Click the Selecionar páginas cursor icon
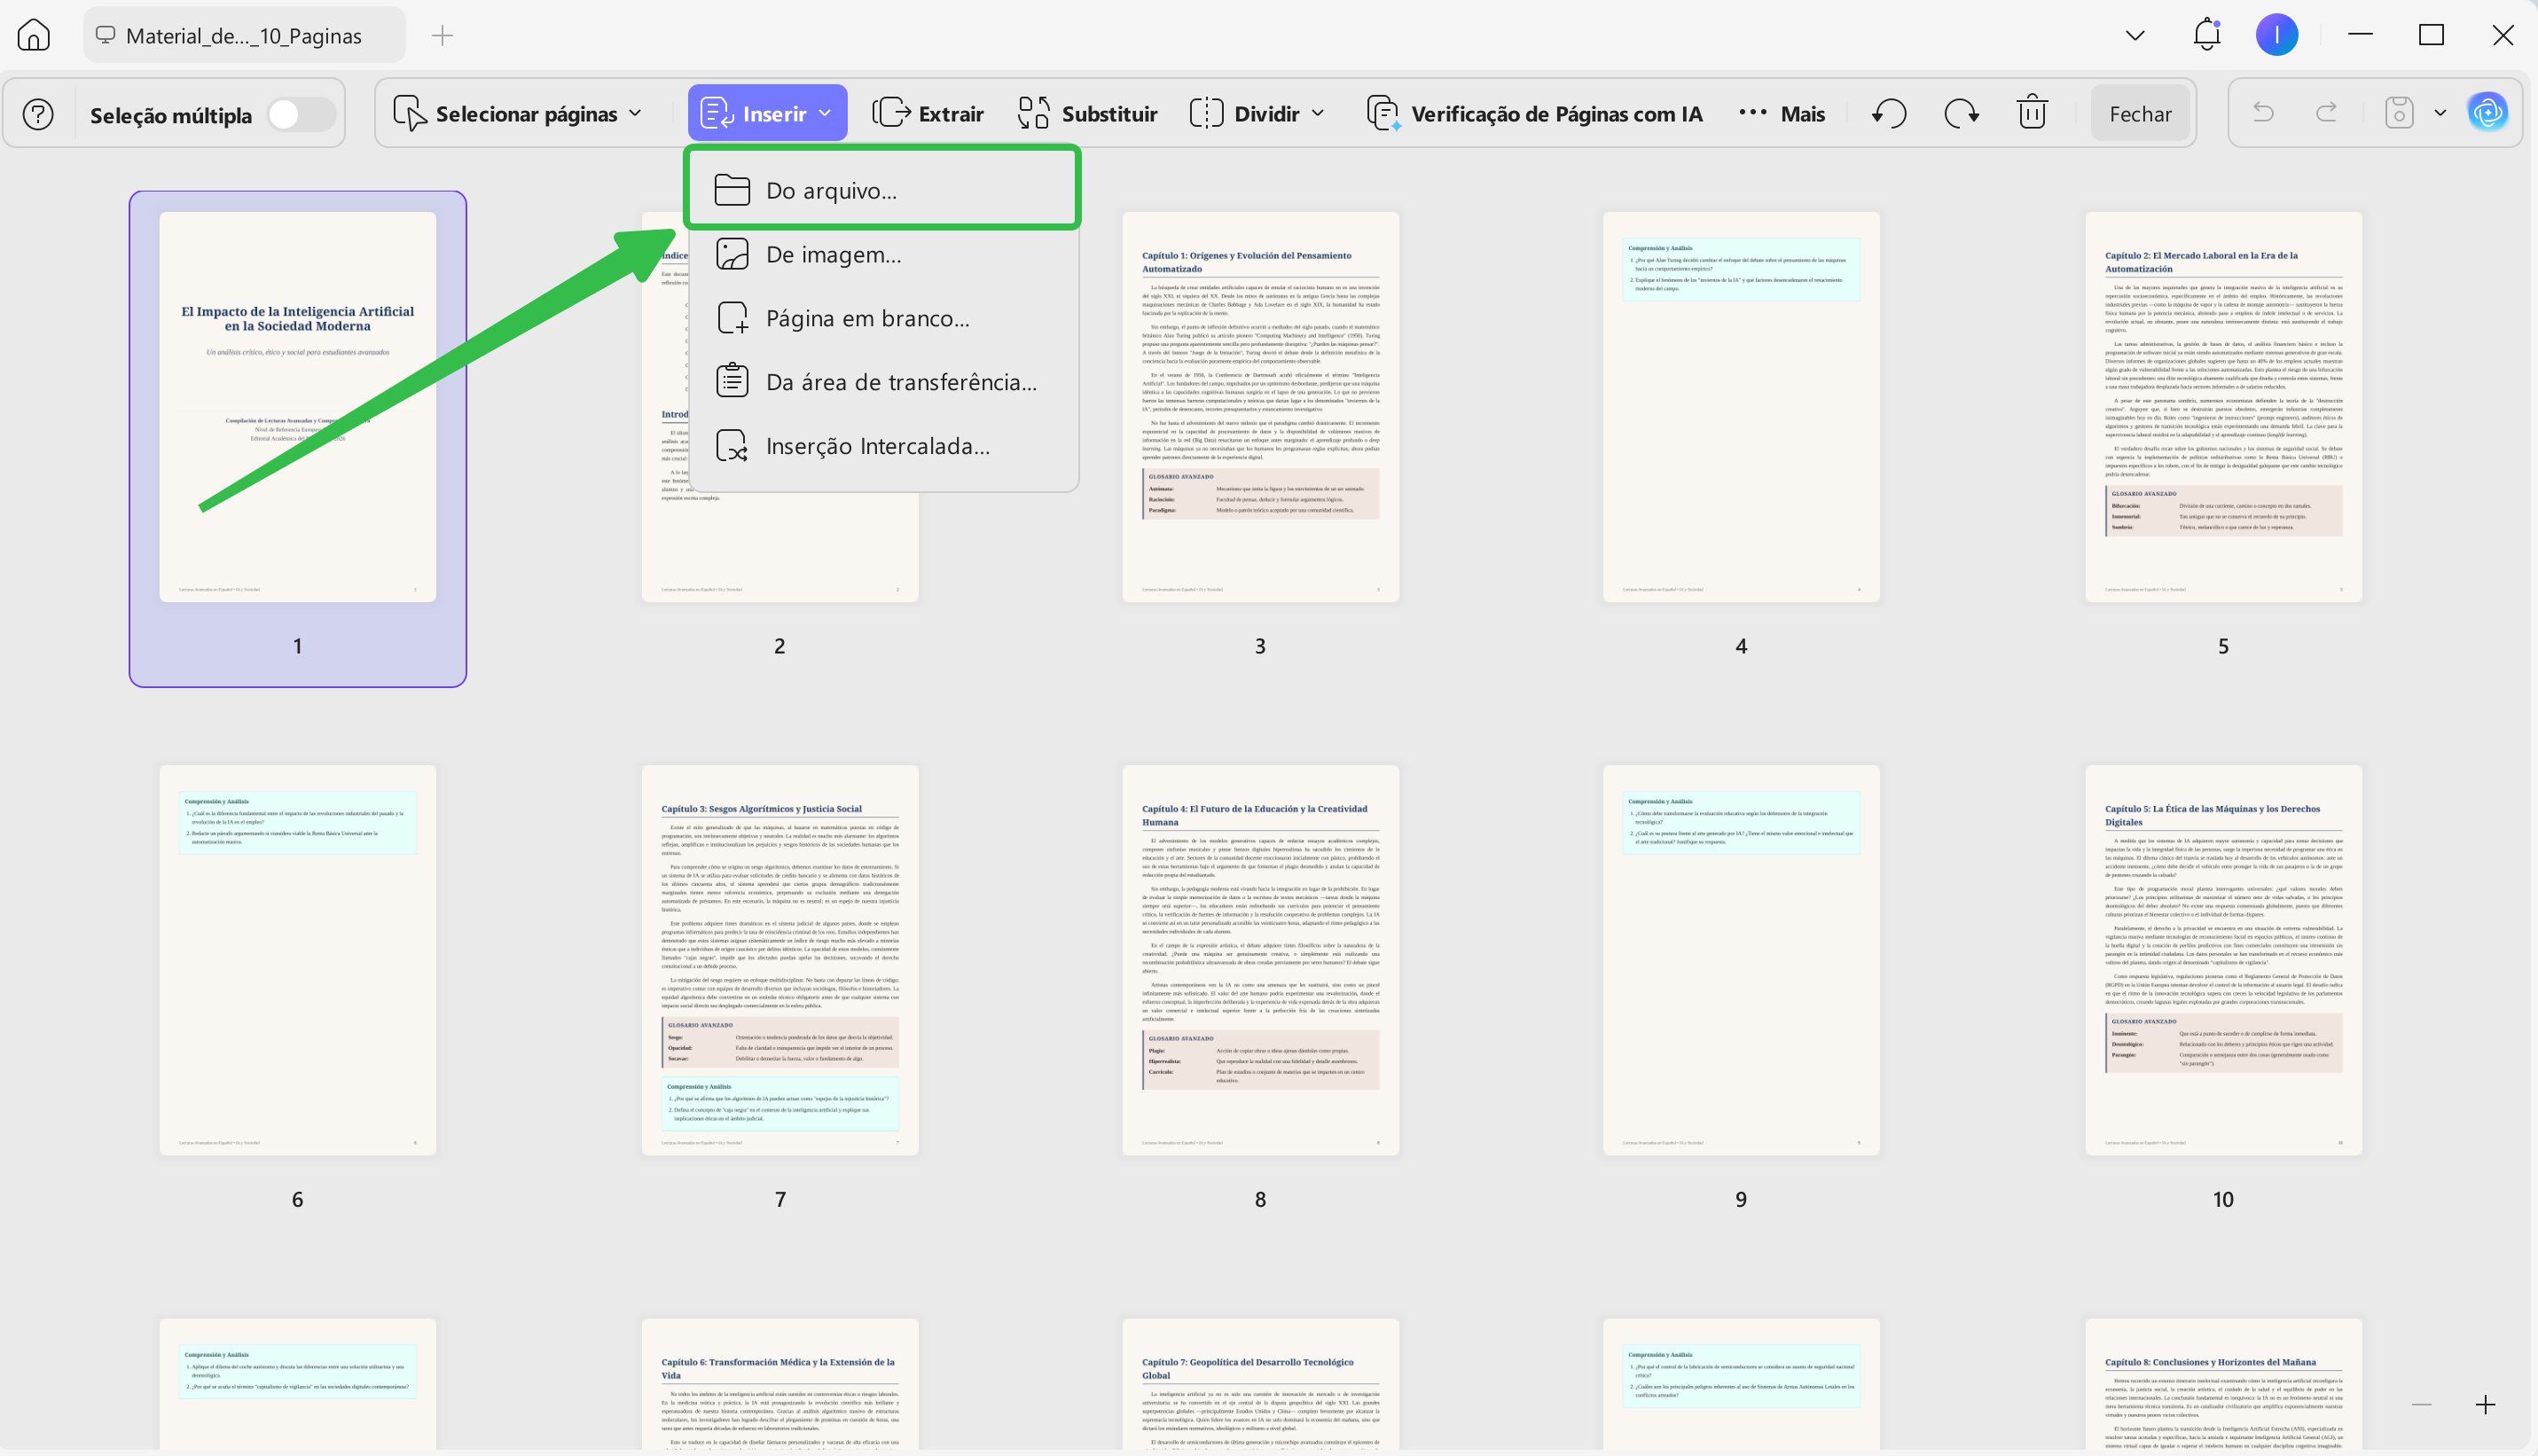2538x1456 pixels. [409, 113]
